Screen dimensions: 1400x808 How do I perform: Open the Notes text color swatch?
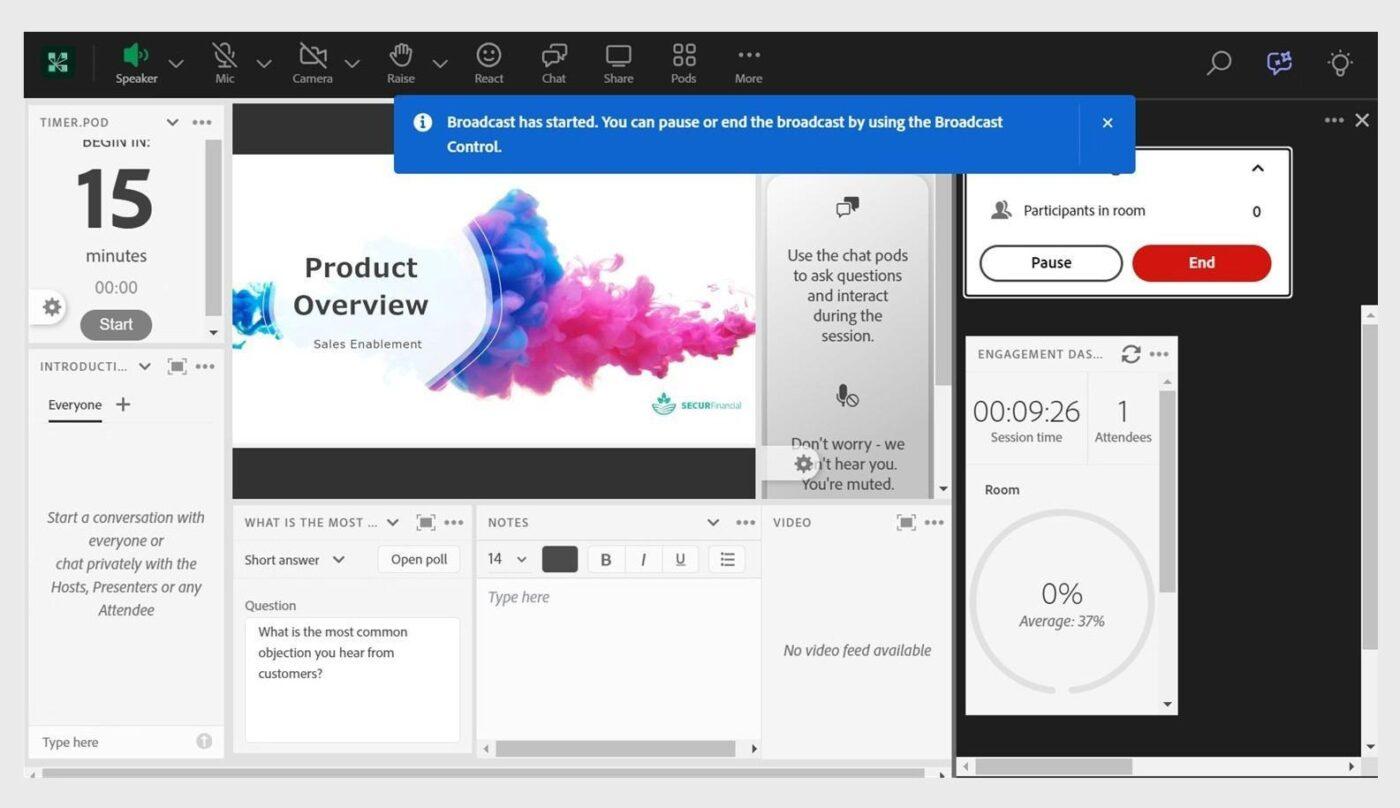click(x=559, y=559)
